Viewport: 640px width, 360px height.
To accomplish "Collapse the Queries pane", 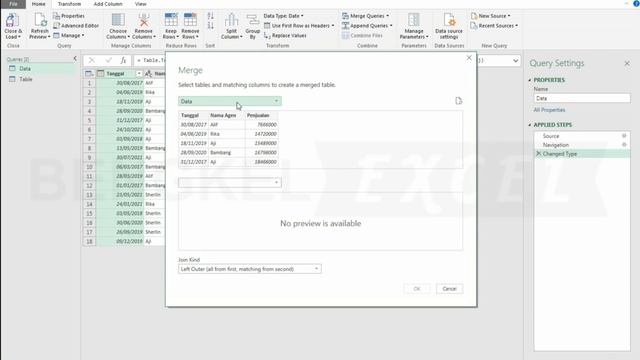I will tap(75, 59).
